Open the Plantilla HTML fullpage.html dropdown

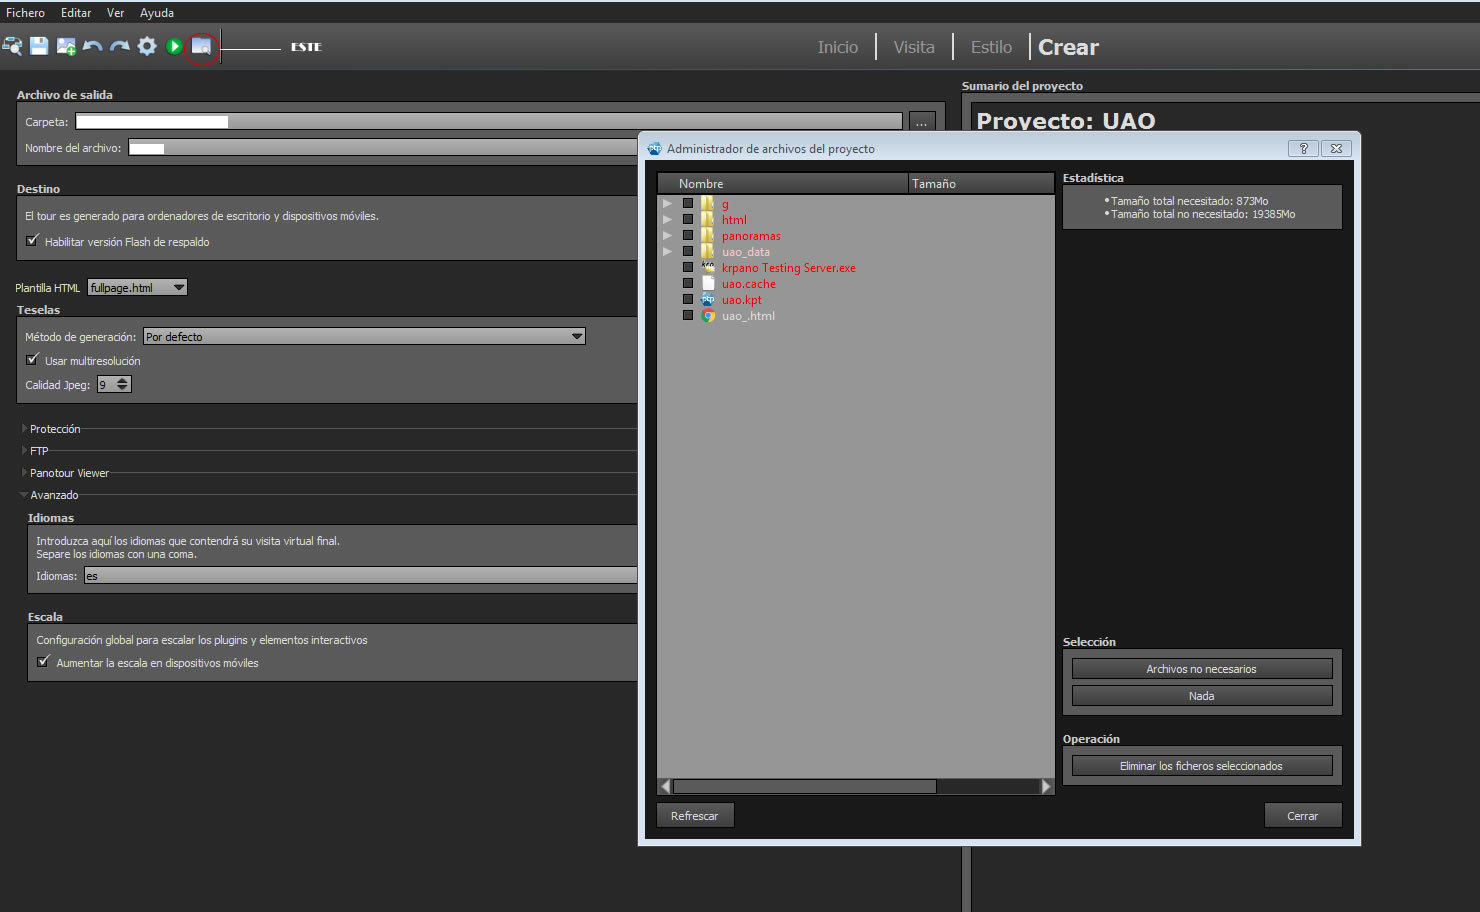(x=137, y=287)
